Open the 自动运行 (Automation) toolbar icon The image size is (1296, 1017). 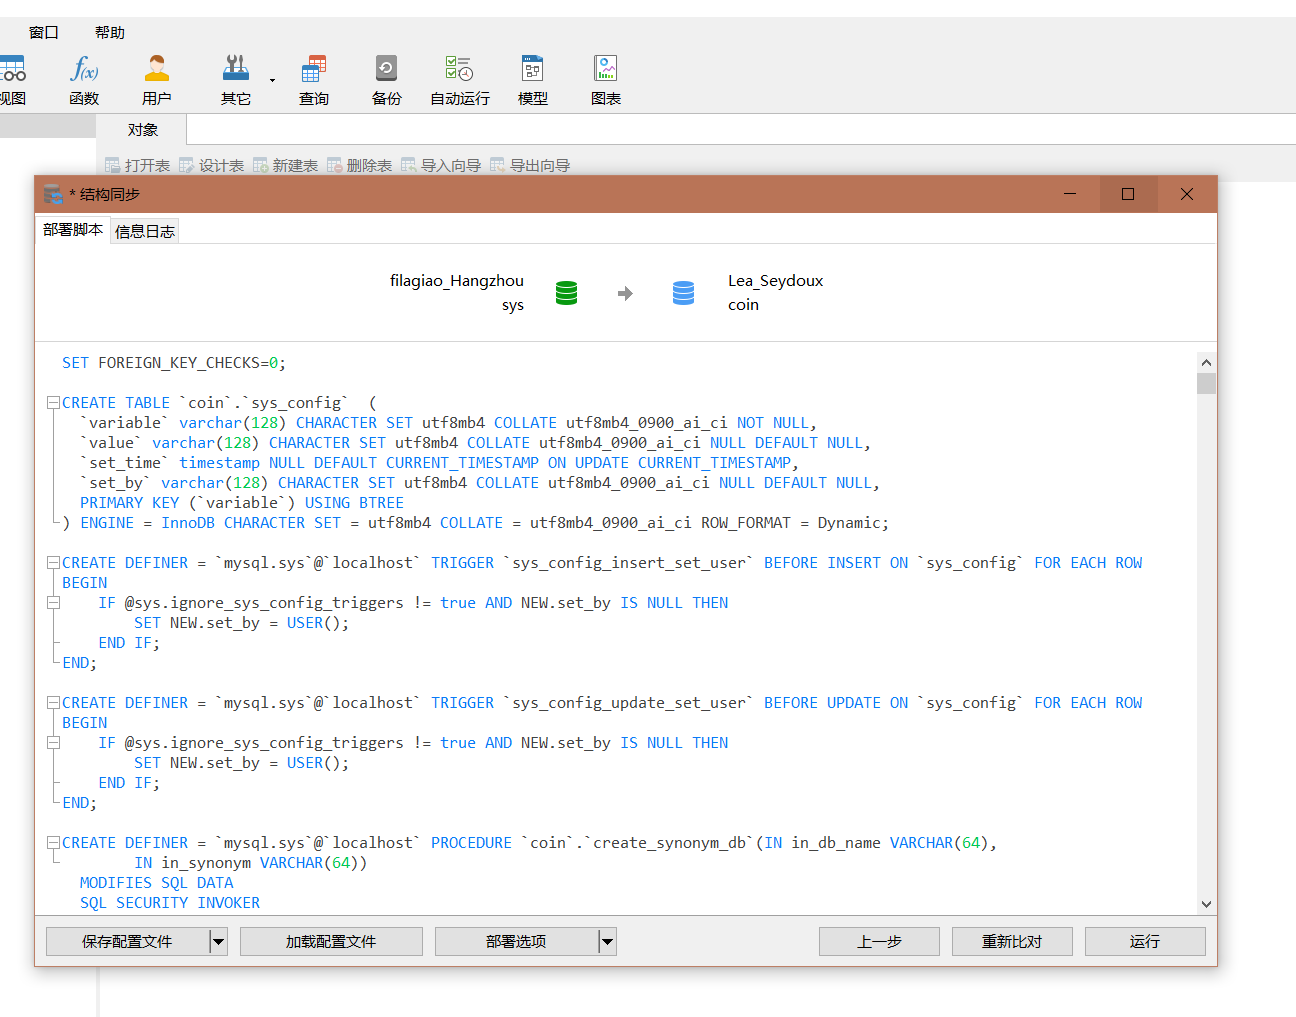coord(460,80)
